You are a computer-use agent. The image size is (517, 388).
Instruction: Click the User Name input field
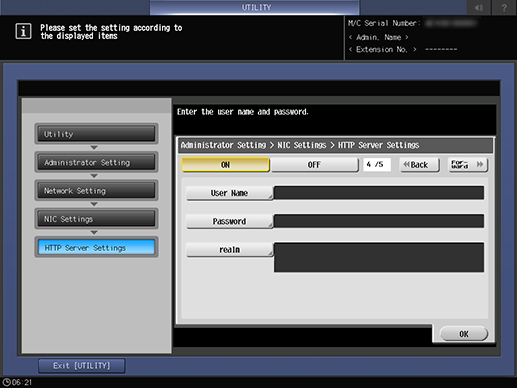(x=379, y=193)
